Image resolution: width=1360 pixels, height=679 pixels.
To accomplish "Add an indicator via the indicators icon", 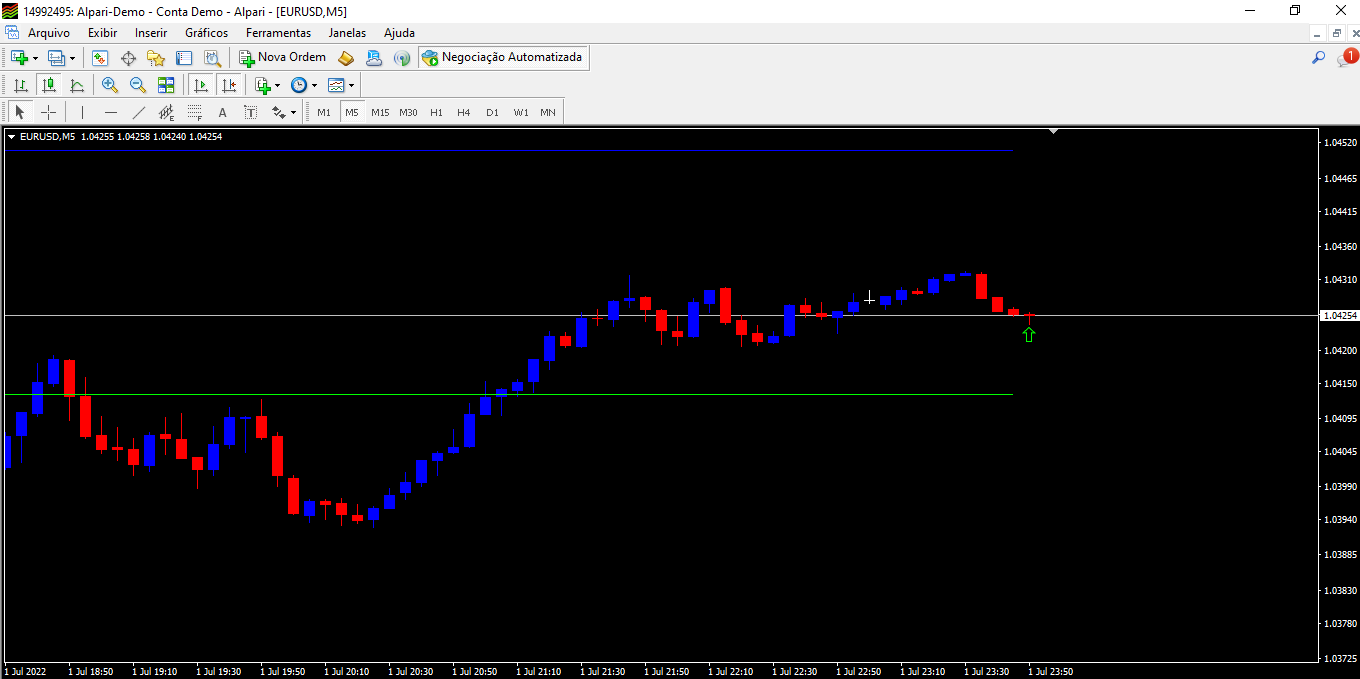I will [x=262, y=85].
